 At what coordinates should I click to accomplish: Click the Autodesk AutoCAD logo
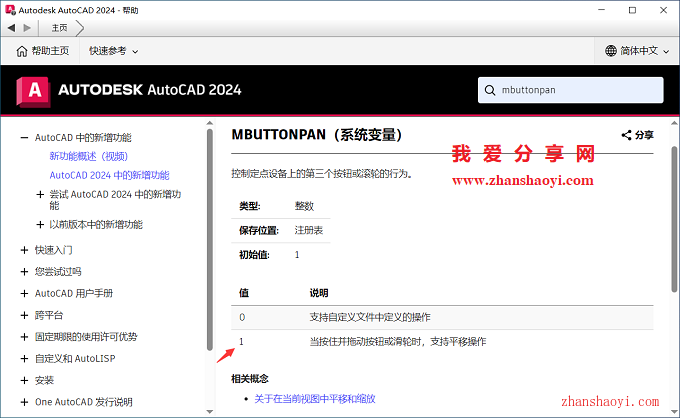point(33,91)
